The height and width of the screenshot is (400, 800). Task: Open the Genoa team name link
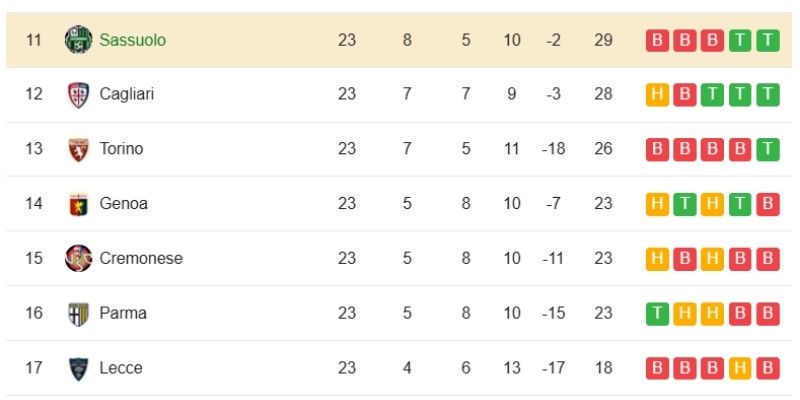(x=123, y=204)
